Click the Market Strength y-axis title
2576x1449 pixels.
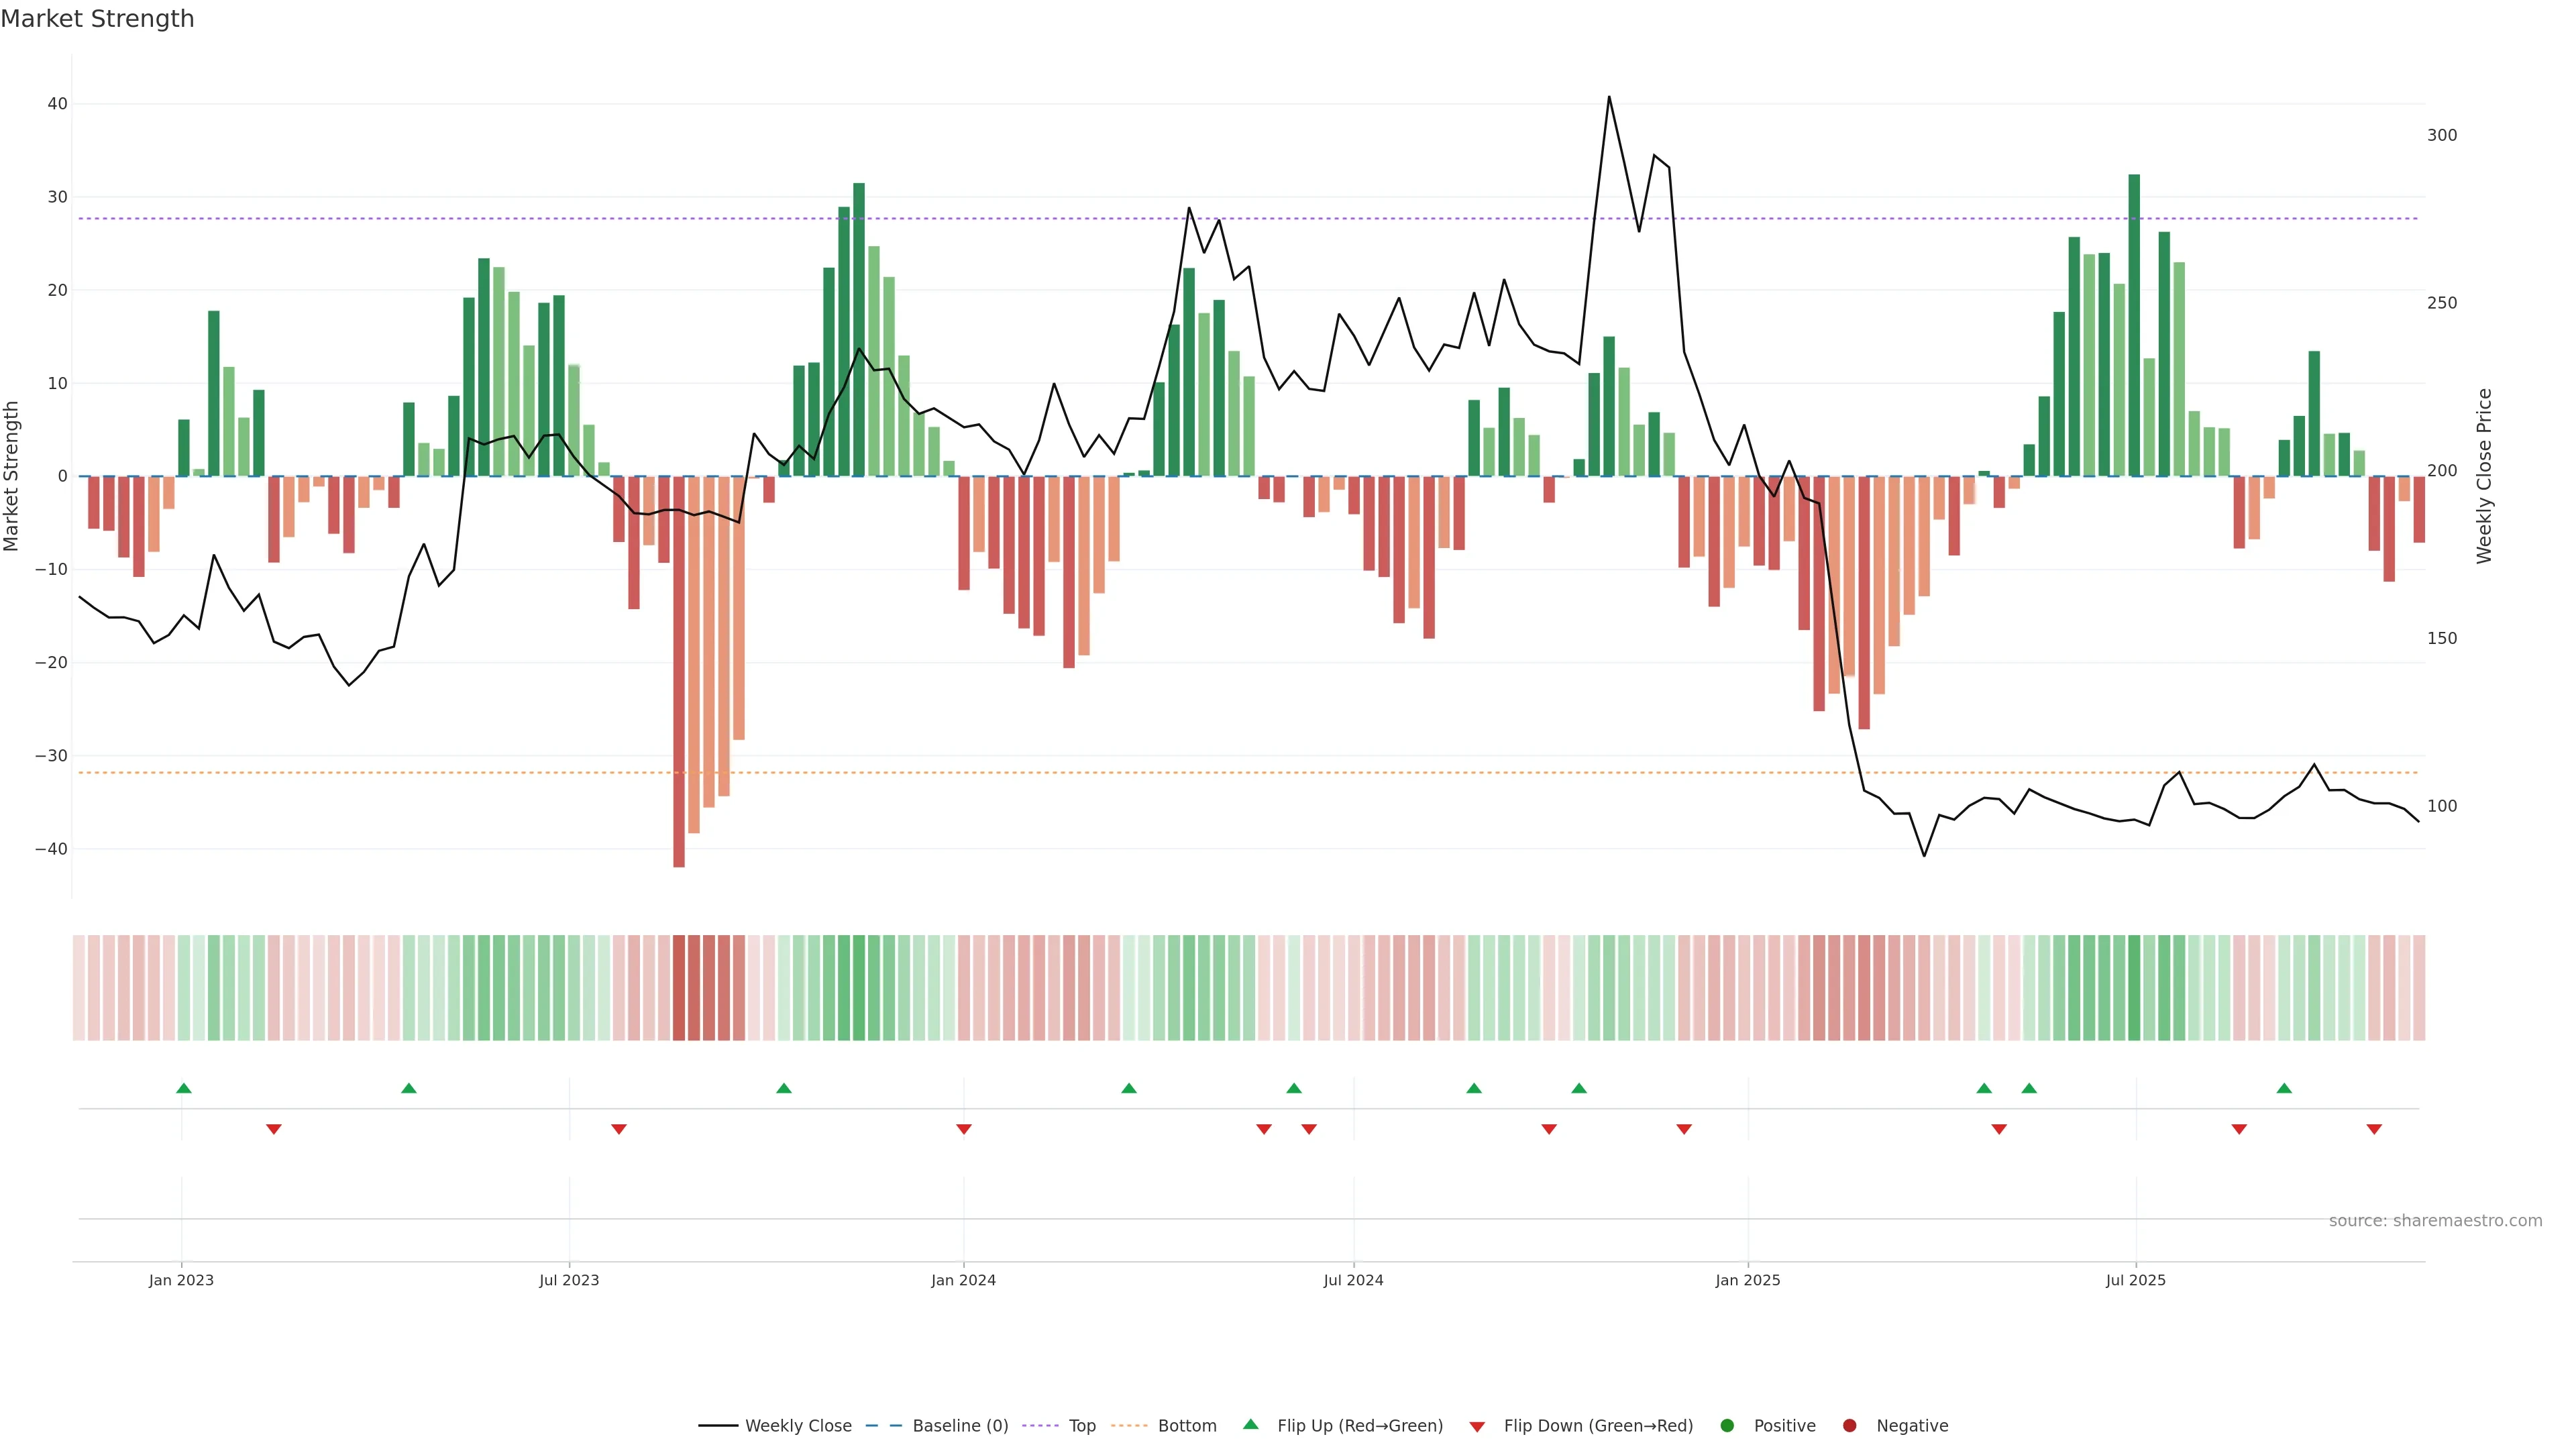click(x=12, y=476)
